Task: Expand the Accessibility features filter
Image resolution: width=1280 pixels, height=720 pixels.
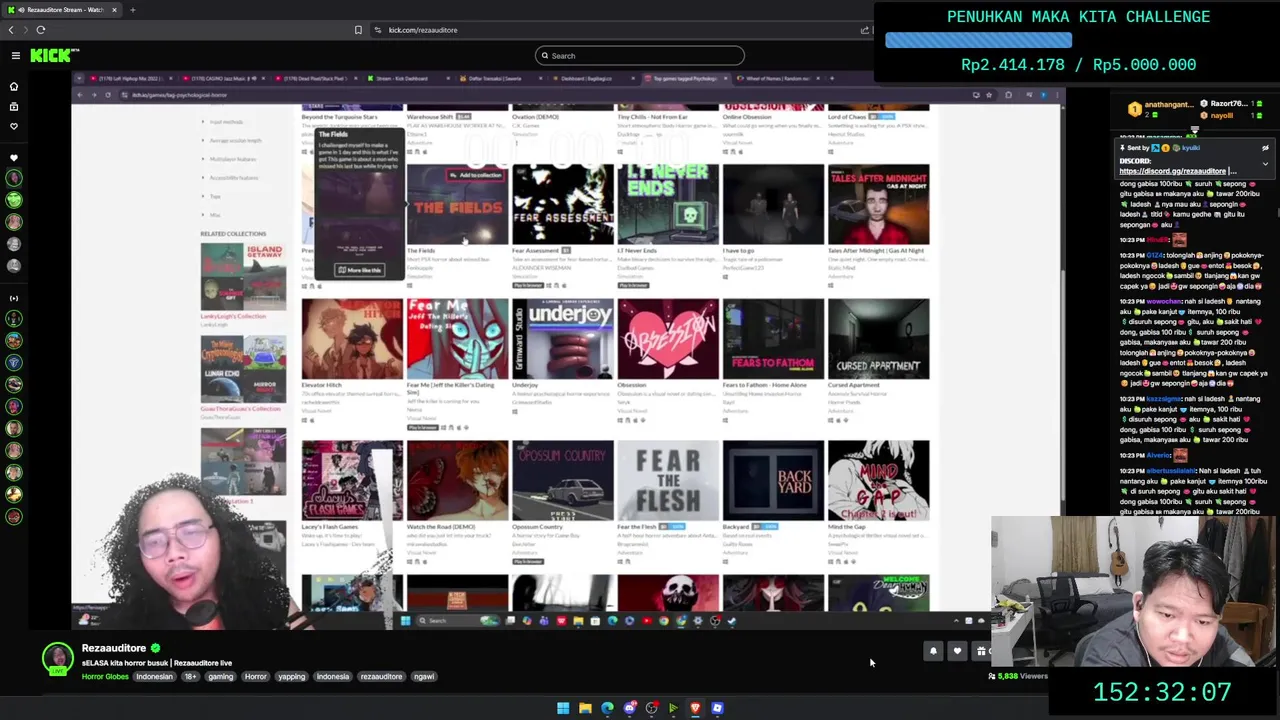Action: coord(233,178)
